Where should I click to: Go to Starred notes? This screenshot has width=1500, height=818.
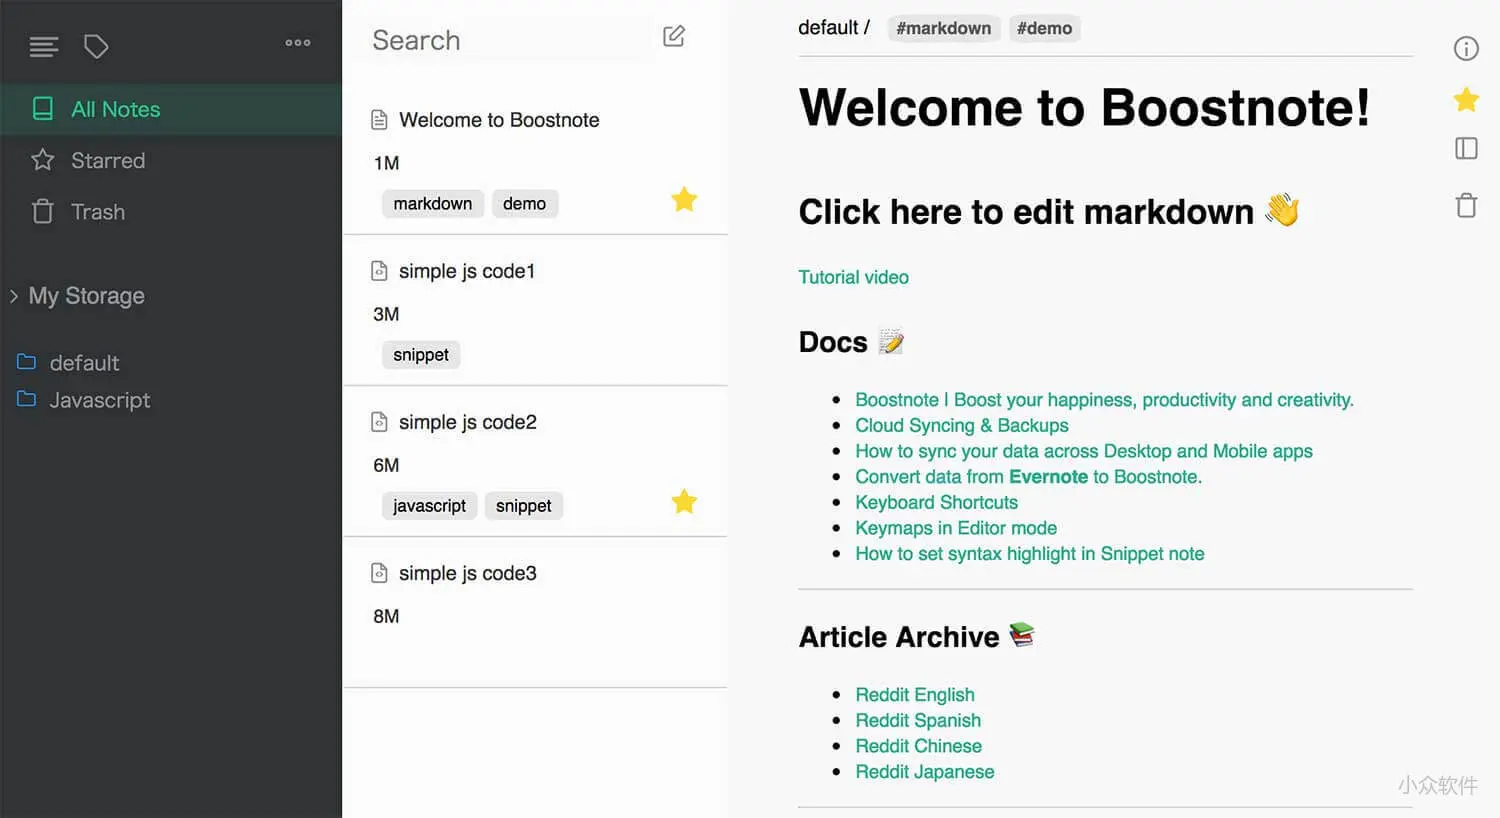107,161
